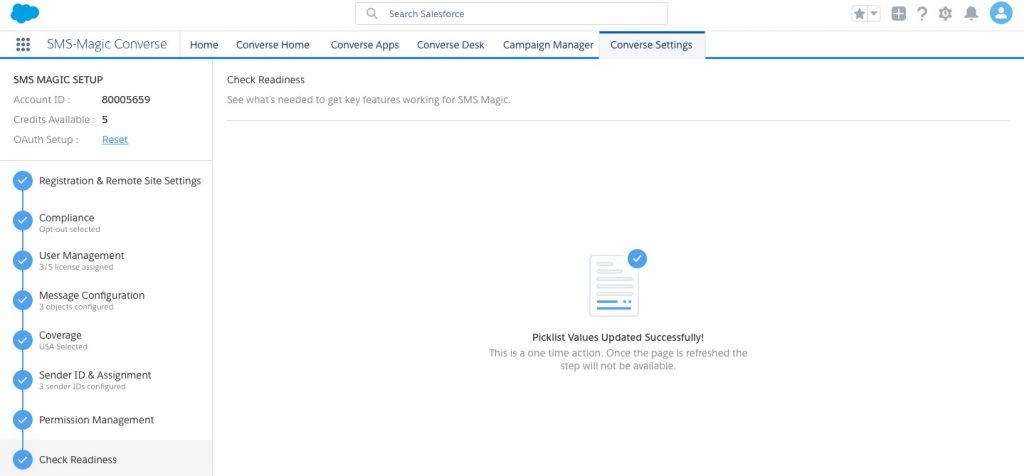Viewport: 1024px width, 476px height.
Task: Switch to the Home tab
Action: click(204, 45)
